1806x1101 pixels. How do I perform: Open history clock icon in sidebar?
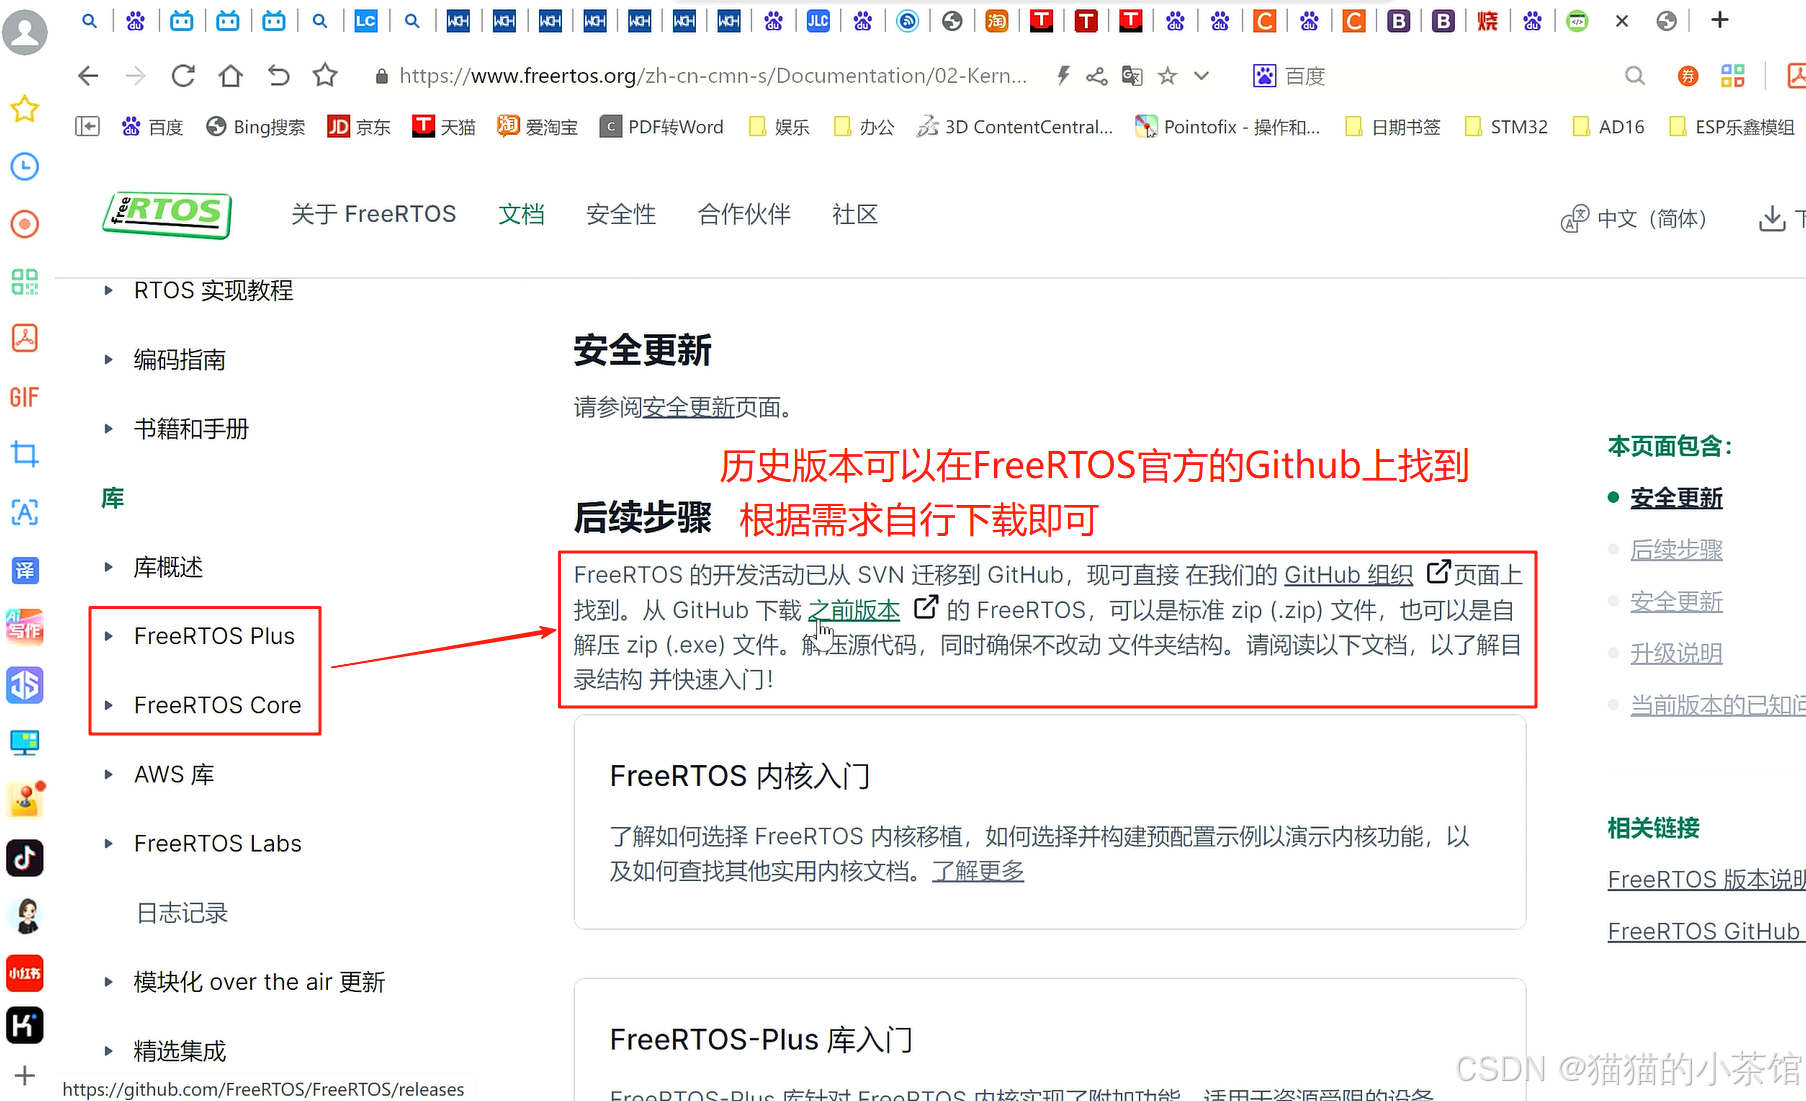(25, 167)
